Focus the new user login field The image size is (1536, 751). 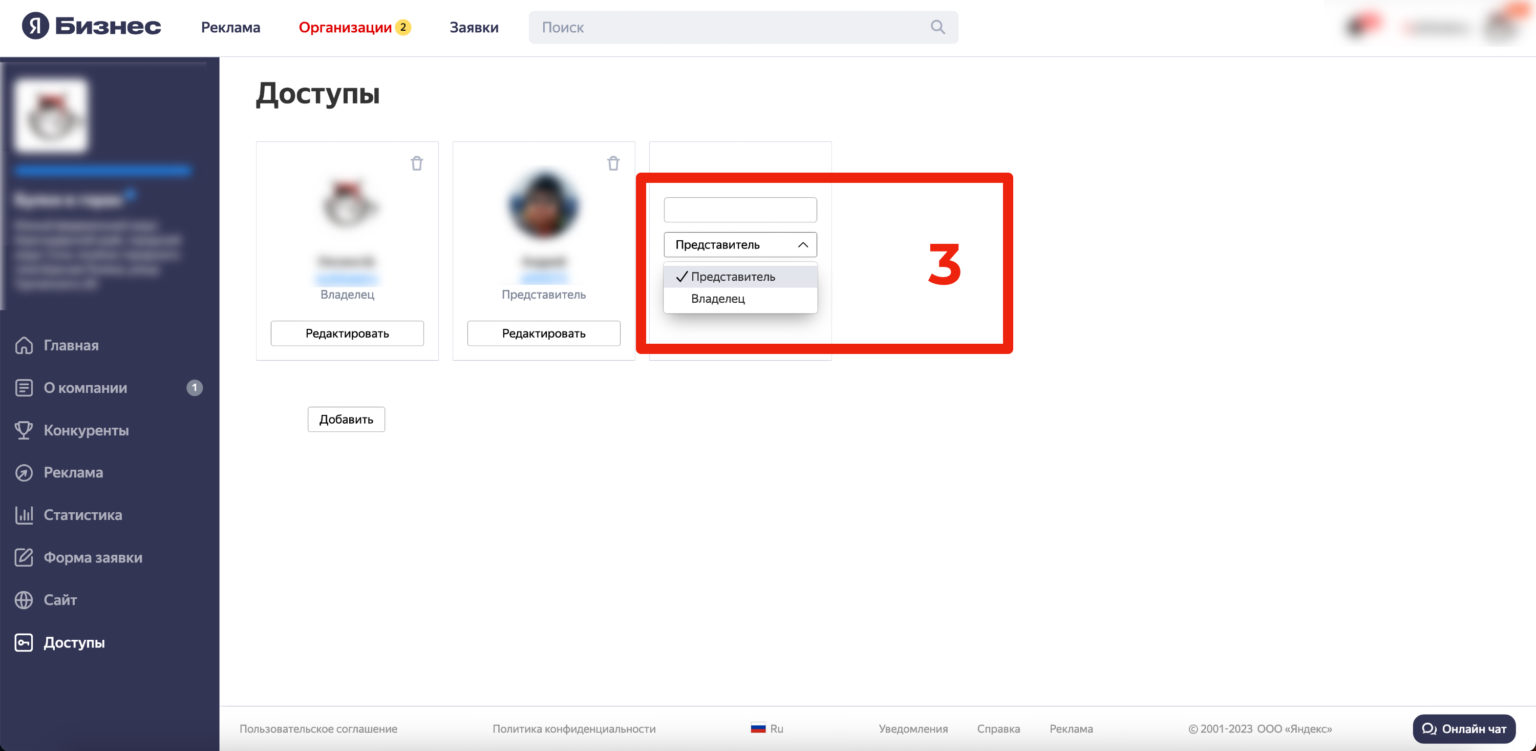pos(740,210)
